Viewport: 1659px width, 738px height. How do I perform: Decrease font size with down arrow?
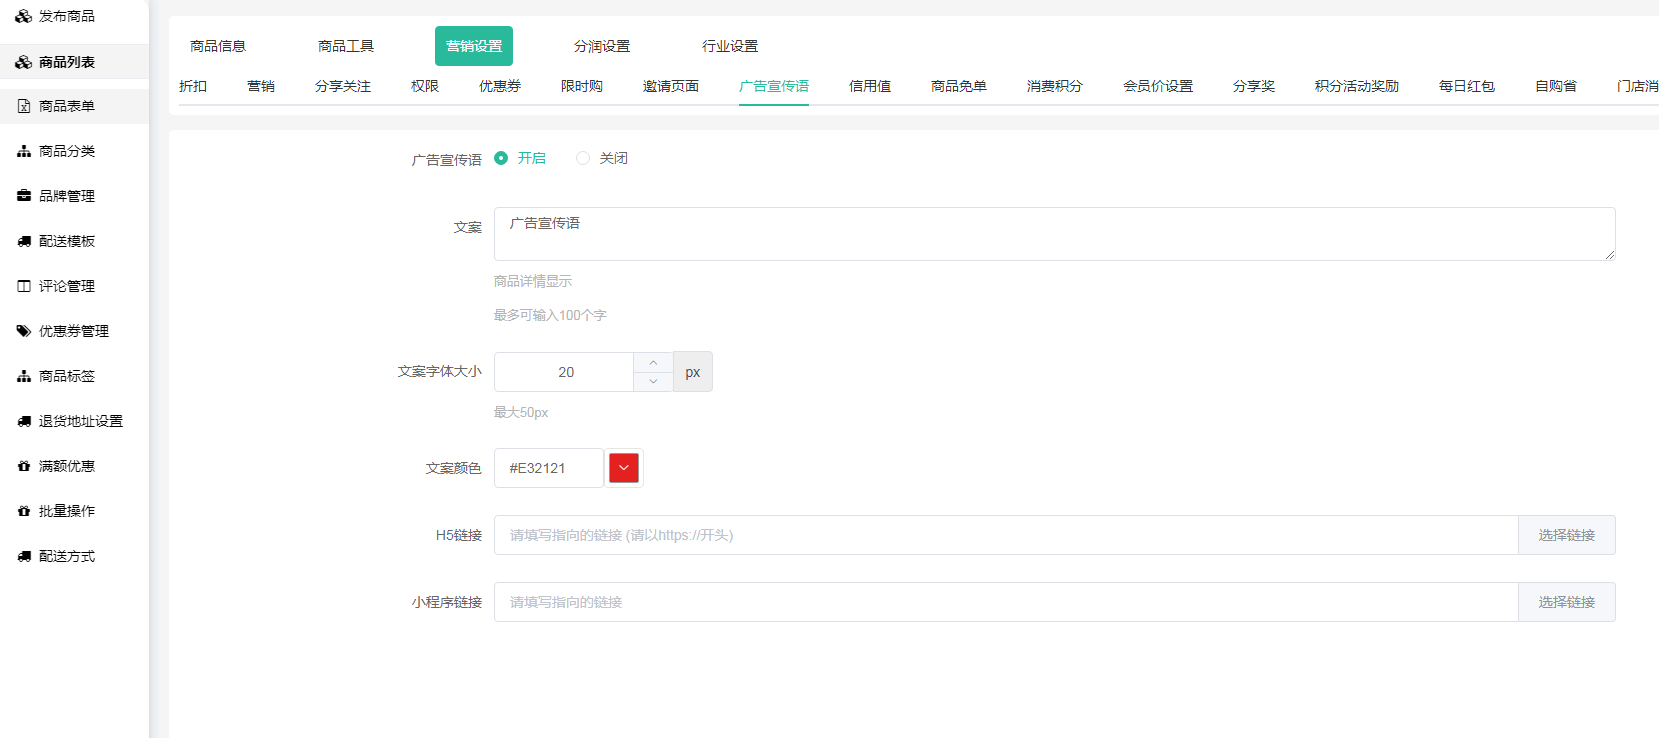click(x=653, y=381)
